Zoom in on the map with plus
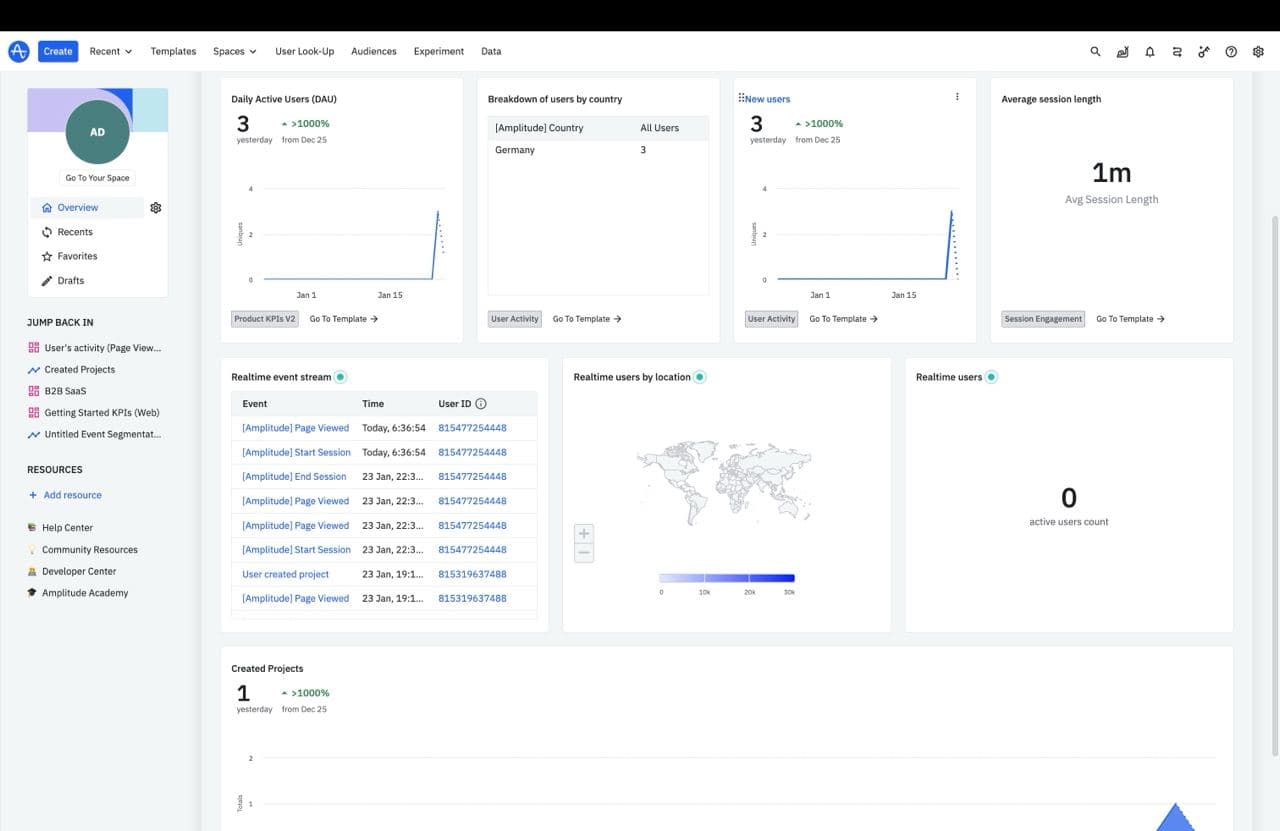Screen dimensions: 1280x831 pos(584,533)
